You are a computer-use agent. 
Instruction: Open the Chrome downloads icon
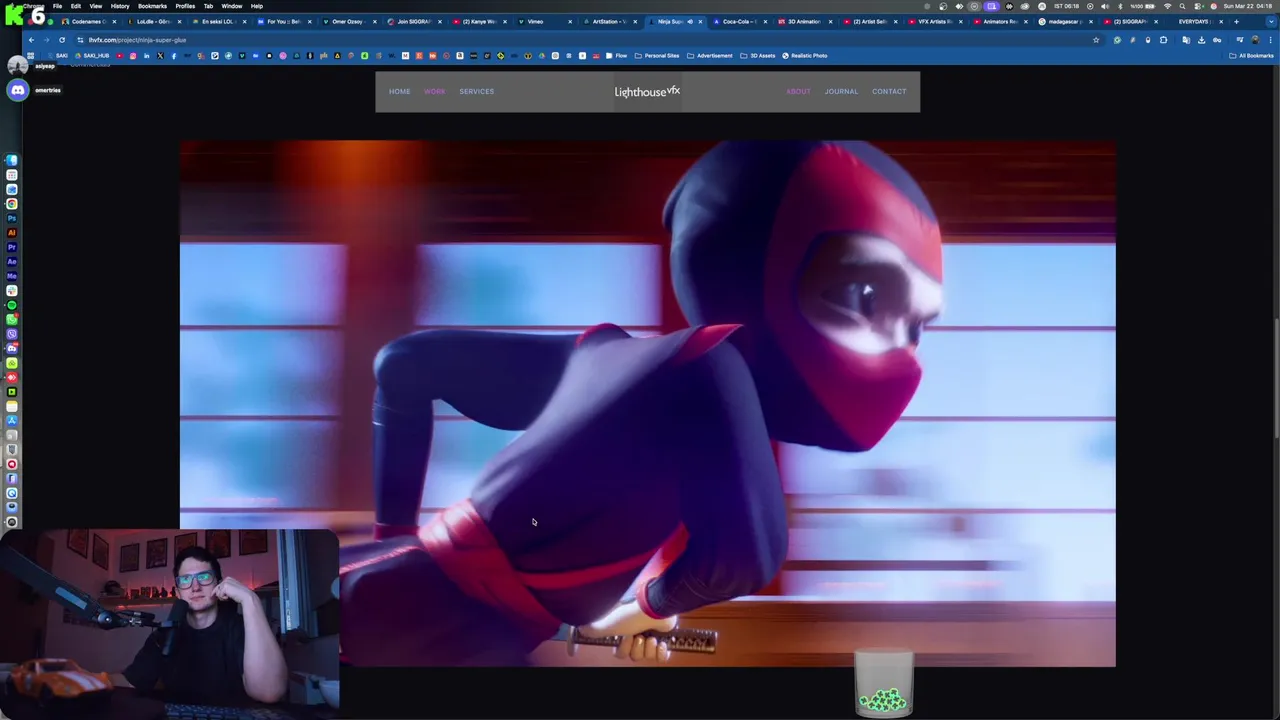(1201, 40)
